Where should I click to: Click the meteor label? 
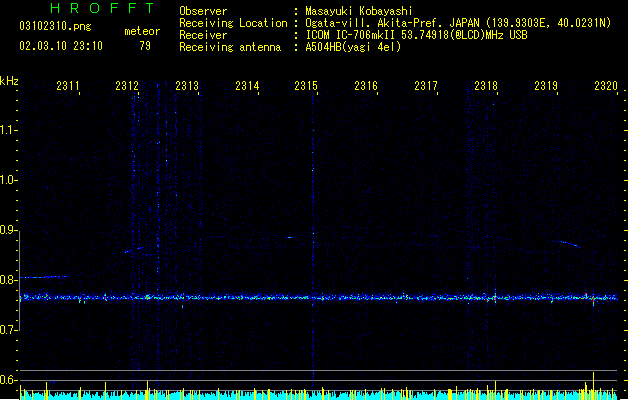coord(142,31)
